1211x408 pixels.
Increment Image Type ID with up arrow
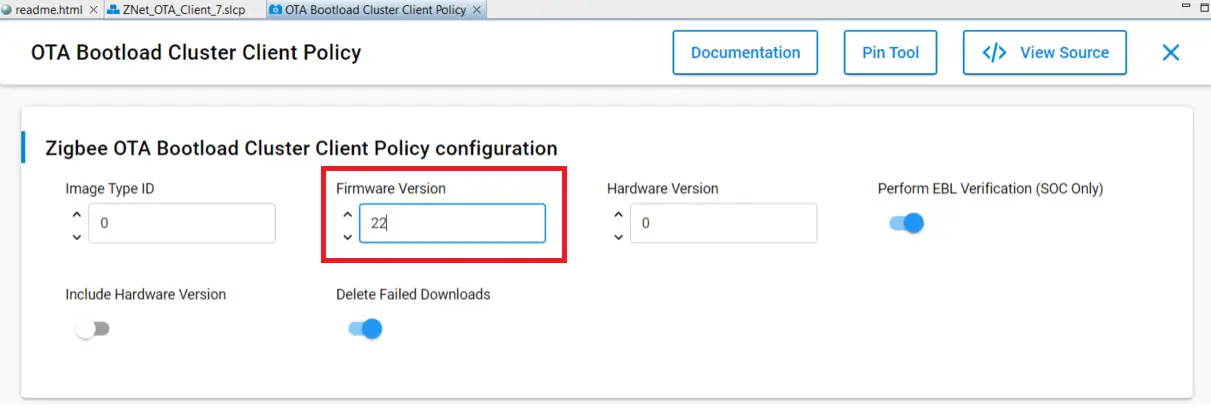(76, 213)
